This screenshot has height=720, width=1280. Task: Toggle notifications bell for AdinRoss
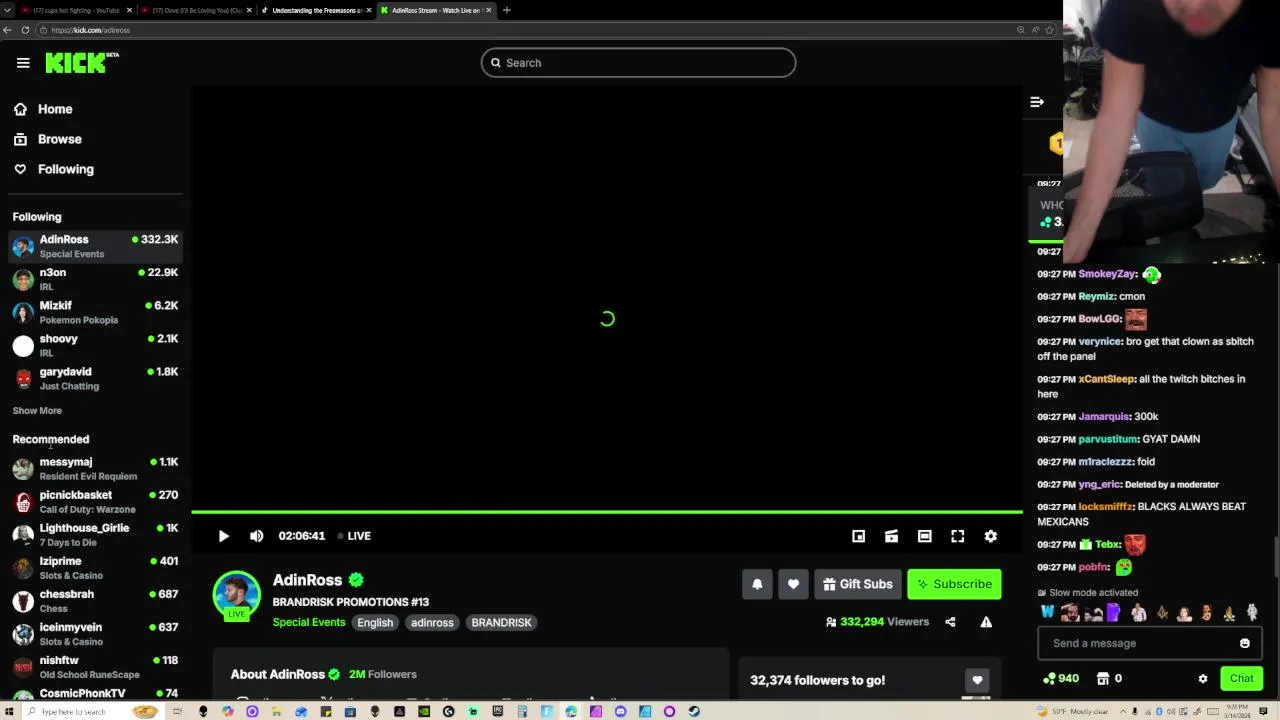[757, 584]
